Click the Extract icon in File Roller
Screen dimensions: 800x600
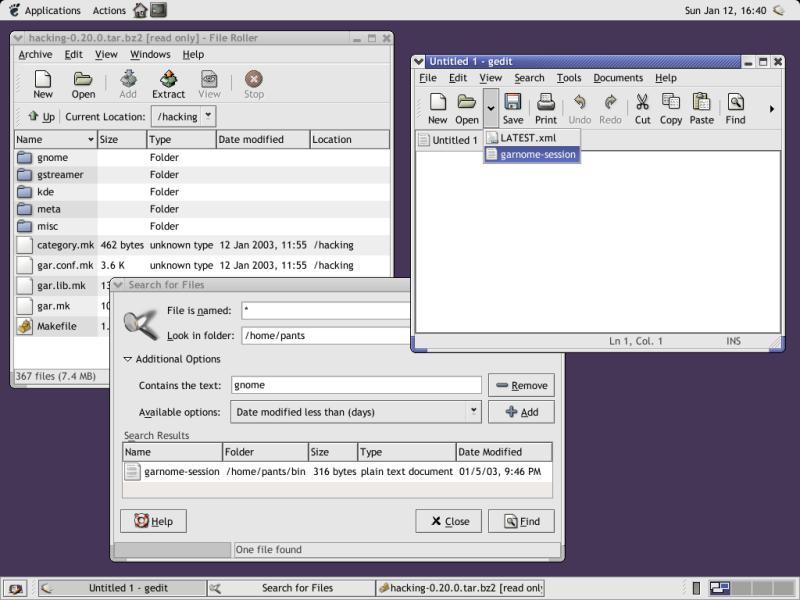tap(168, 84)
